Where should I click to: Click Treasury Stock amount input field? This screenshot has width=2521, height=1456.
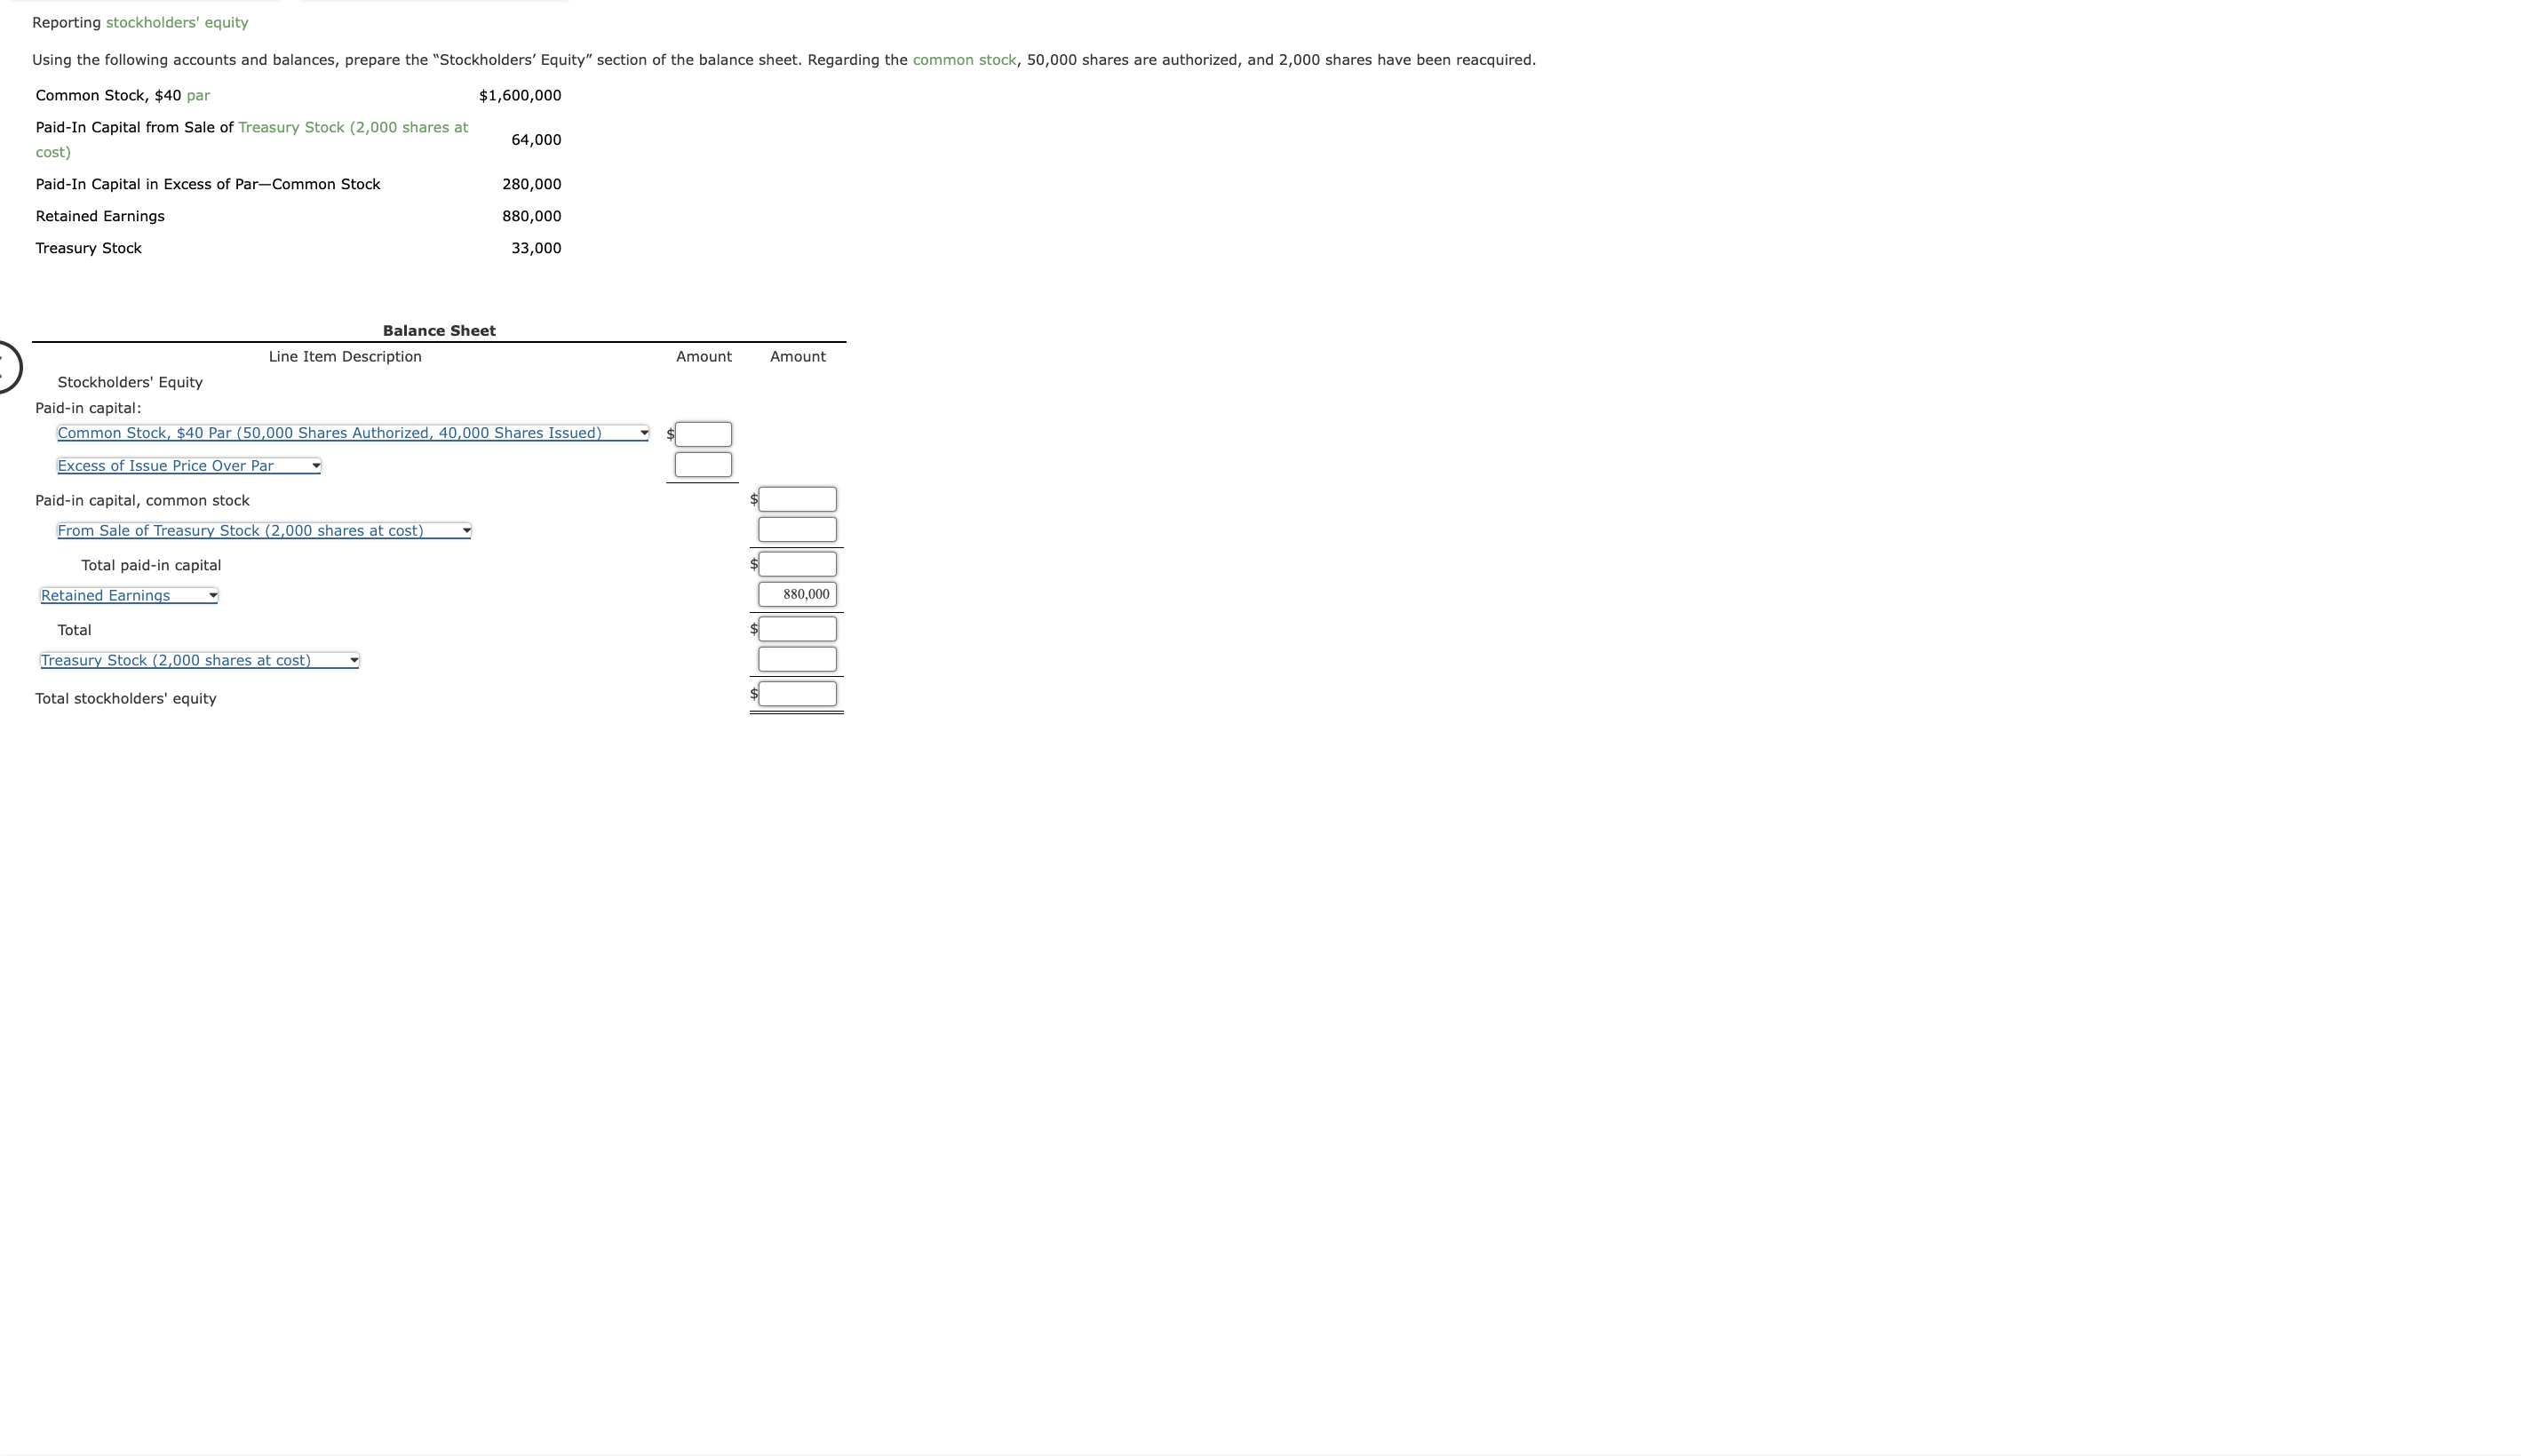[795, 658]
